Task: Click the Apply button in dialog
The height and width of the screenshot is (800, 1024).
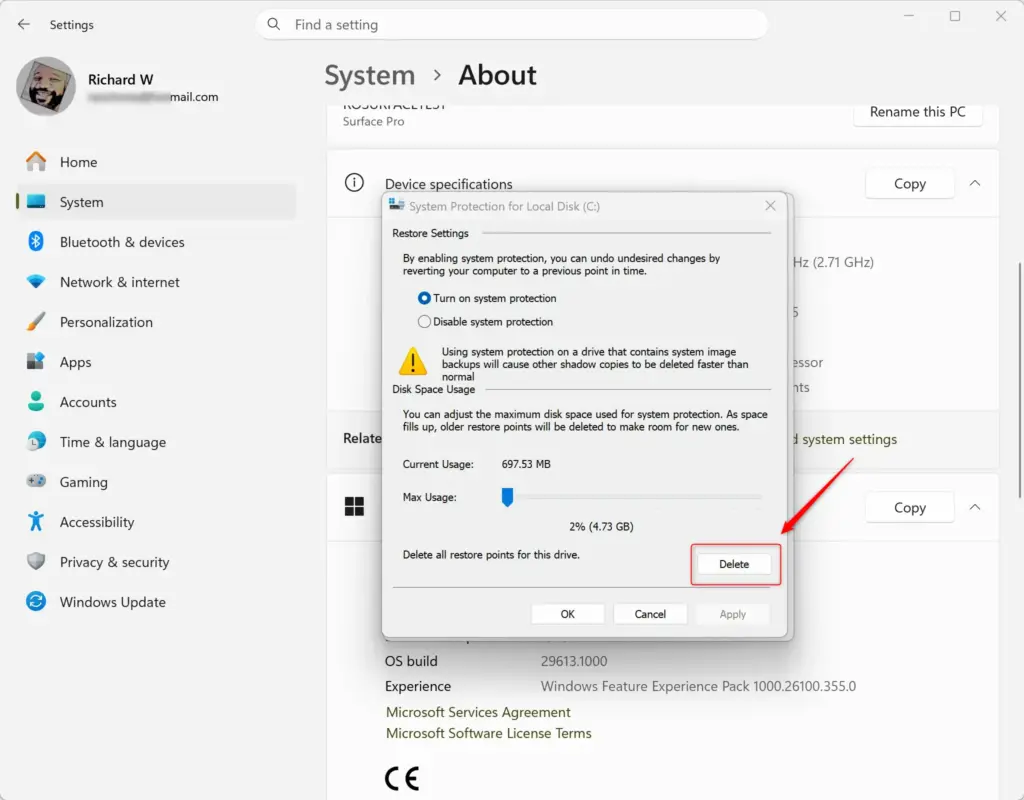Action: point(733,614)
